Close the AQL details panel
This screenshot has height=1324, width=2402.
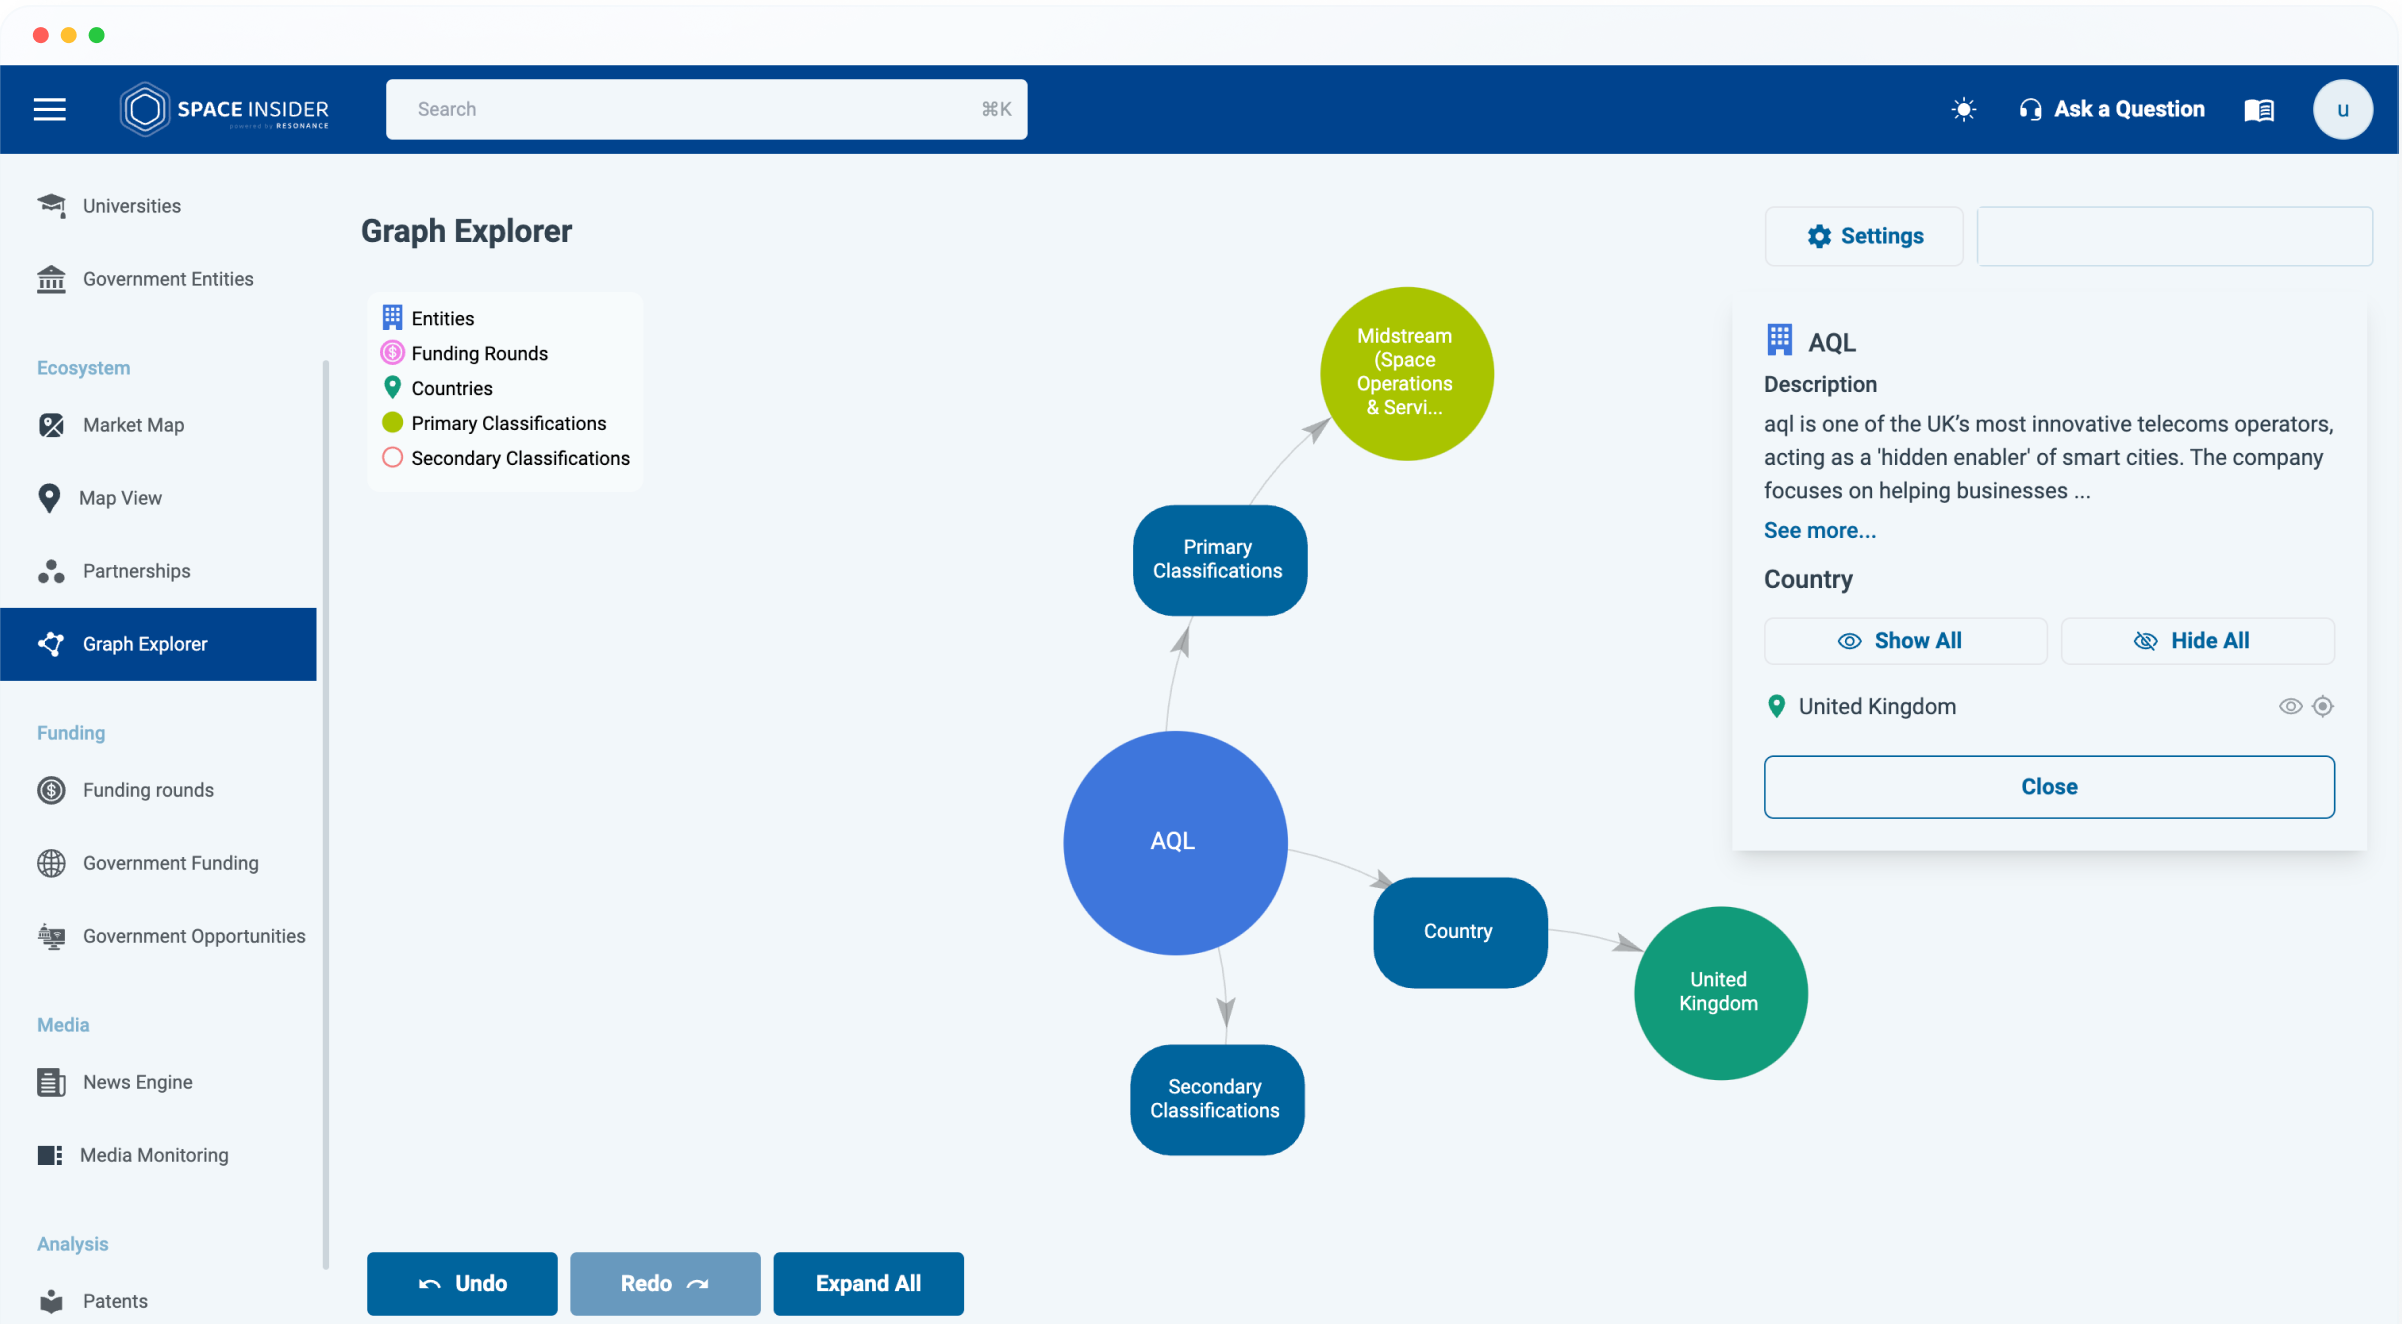tap(2049, 787)
